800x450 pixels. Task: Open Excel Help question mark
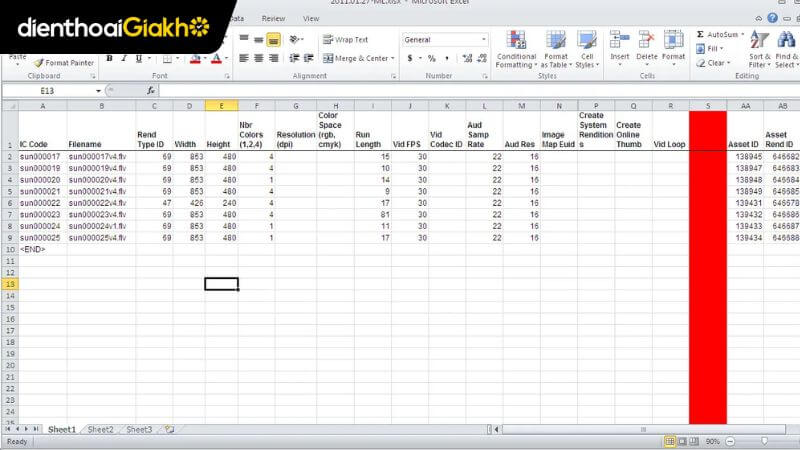(x=772, y=18)
